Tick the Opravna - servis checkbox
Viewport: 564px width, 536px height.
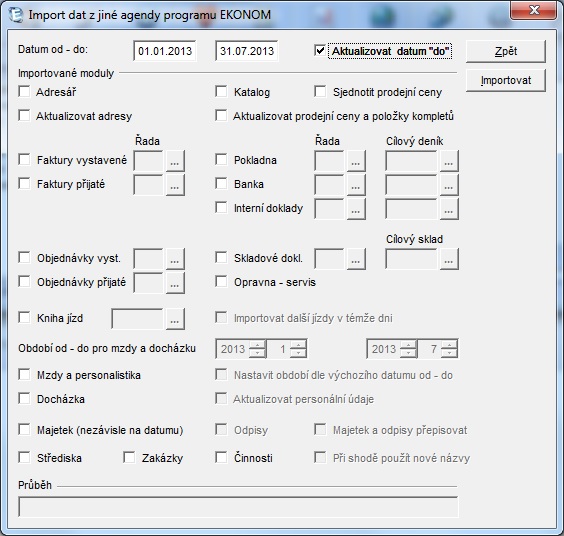(x=221, y=282)
